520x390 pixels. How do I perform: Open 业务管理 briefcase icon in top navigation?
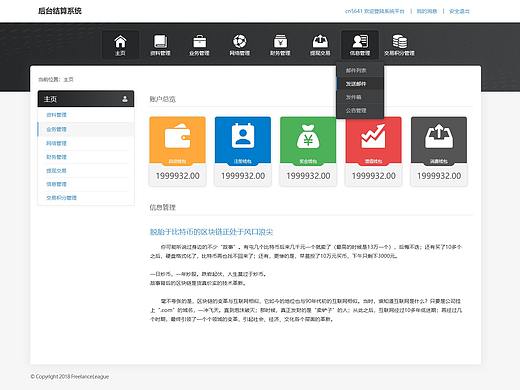pos(200,45)
